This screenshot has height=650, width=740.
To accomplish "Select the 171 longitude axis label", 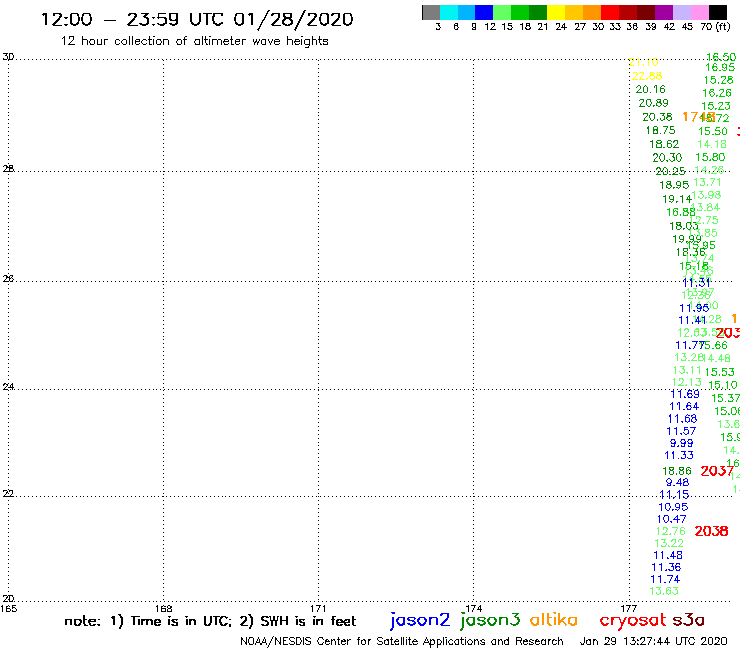I will point(318,608).
